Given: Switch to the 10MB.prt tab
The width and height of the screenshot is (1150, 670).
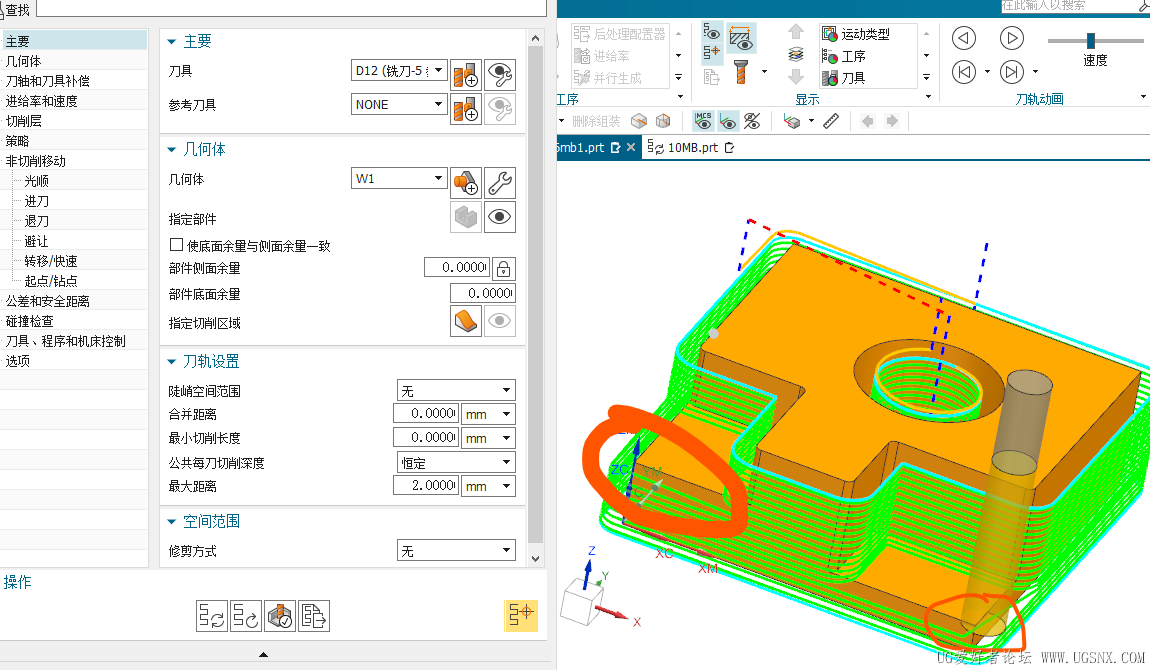Looking at the screenshot, I should click(692, 147).
